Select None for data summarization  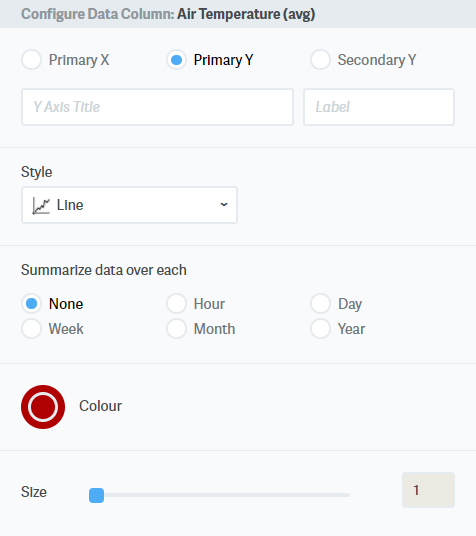pos(31,304)
